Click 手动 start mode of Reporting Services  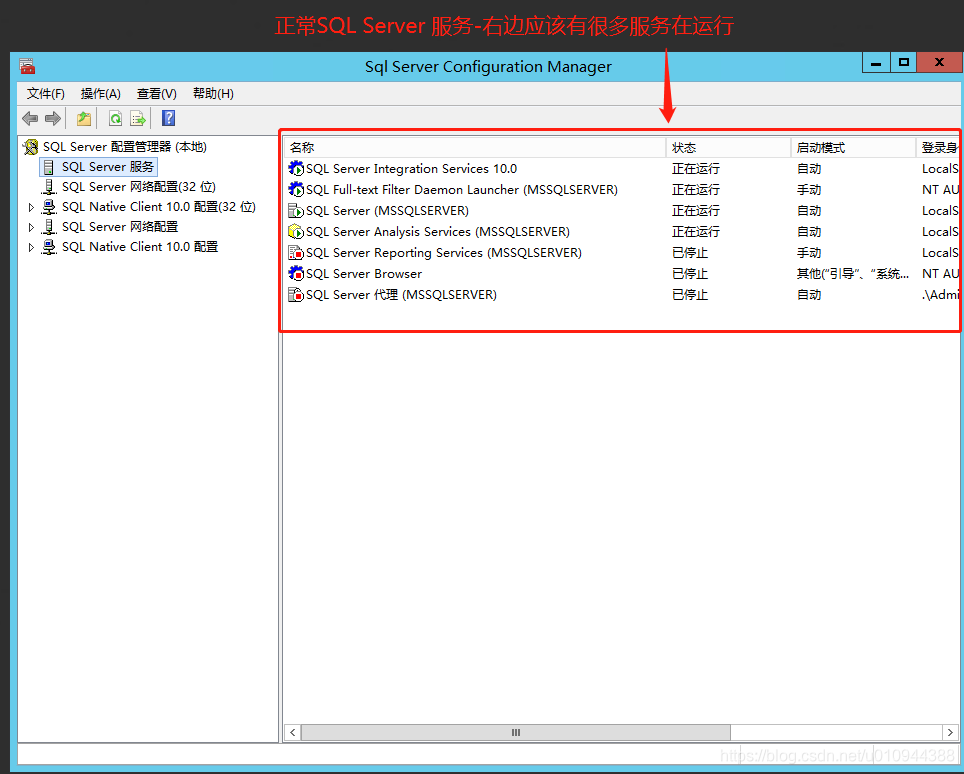coord(809,253)
